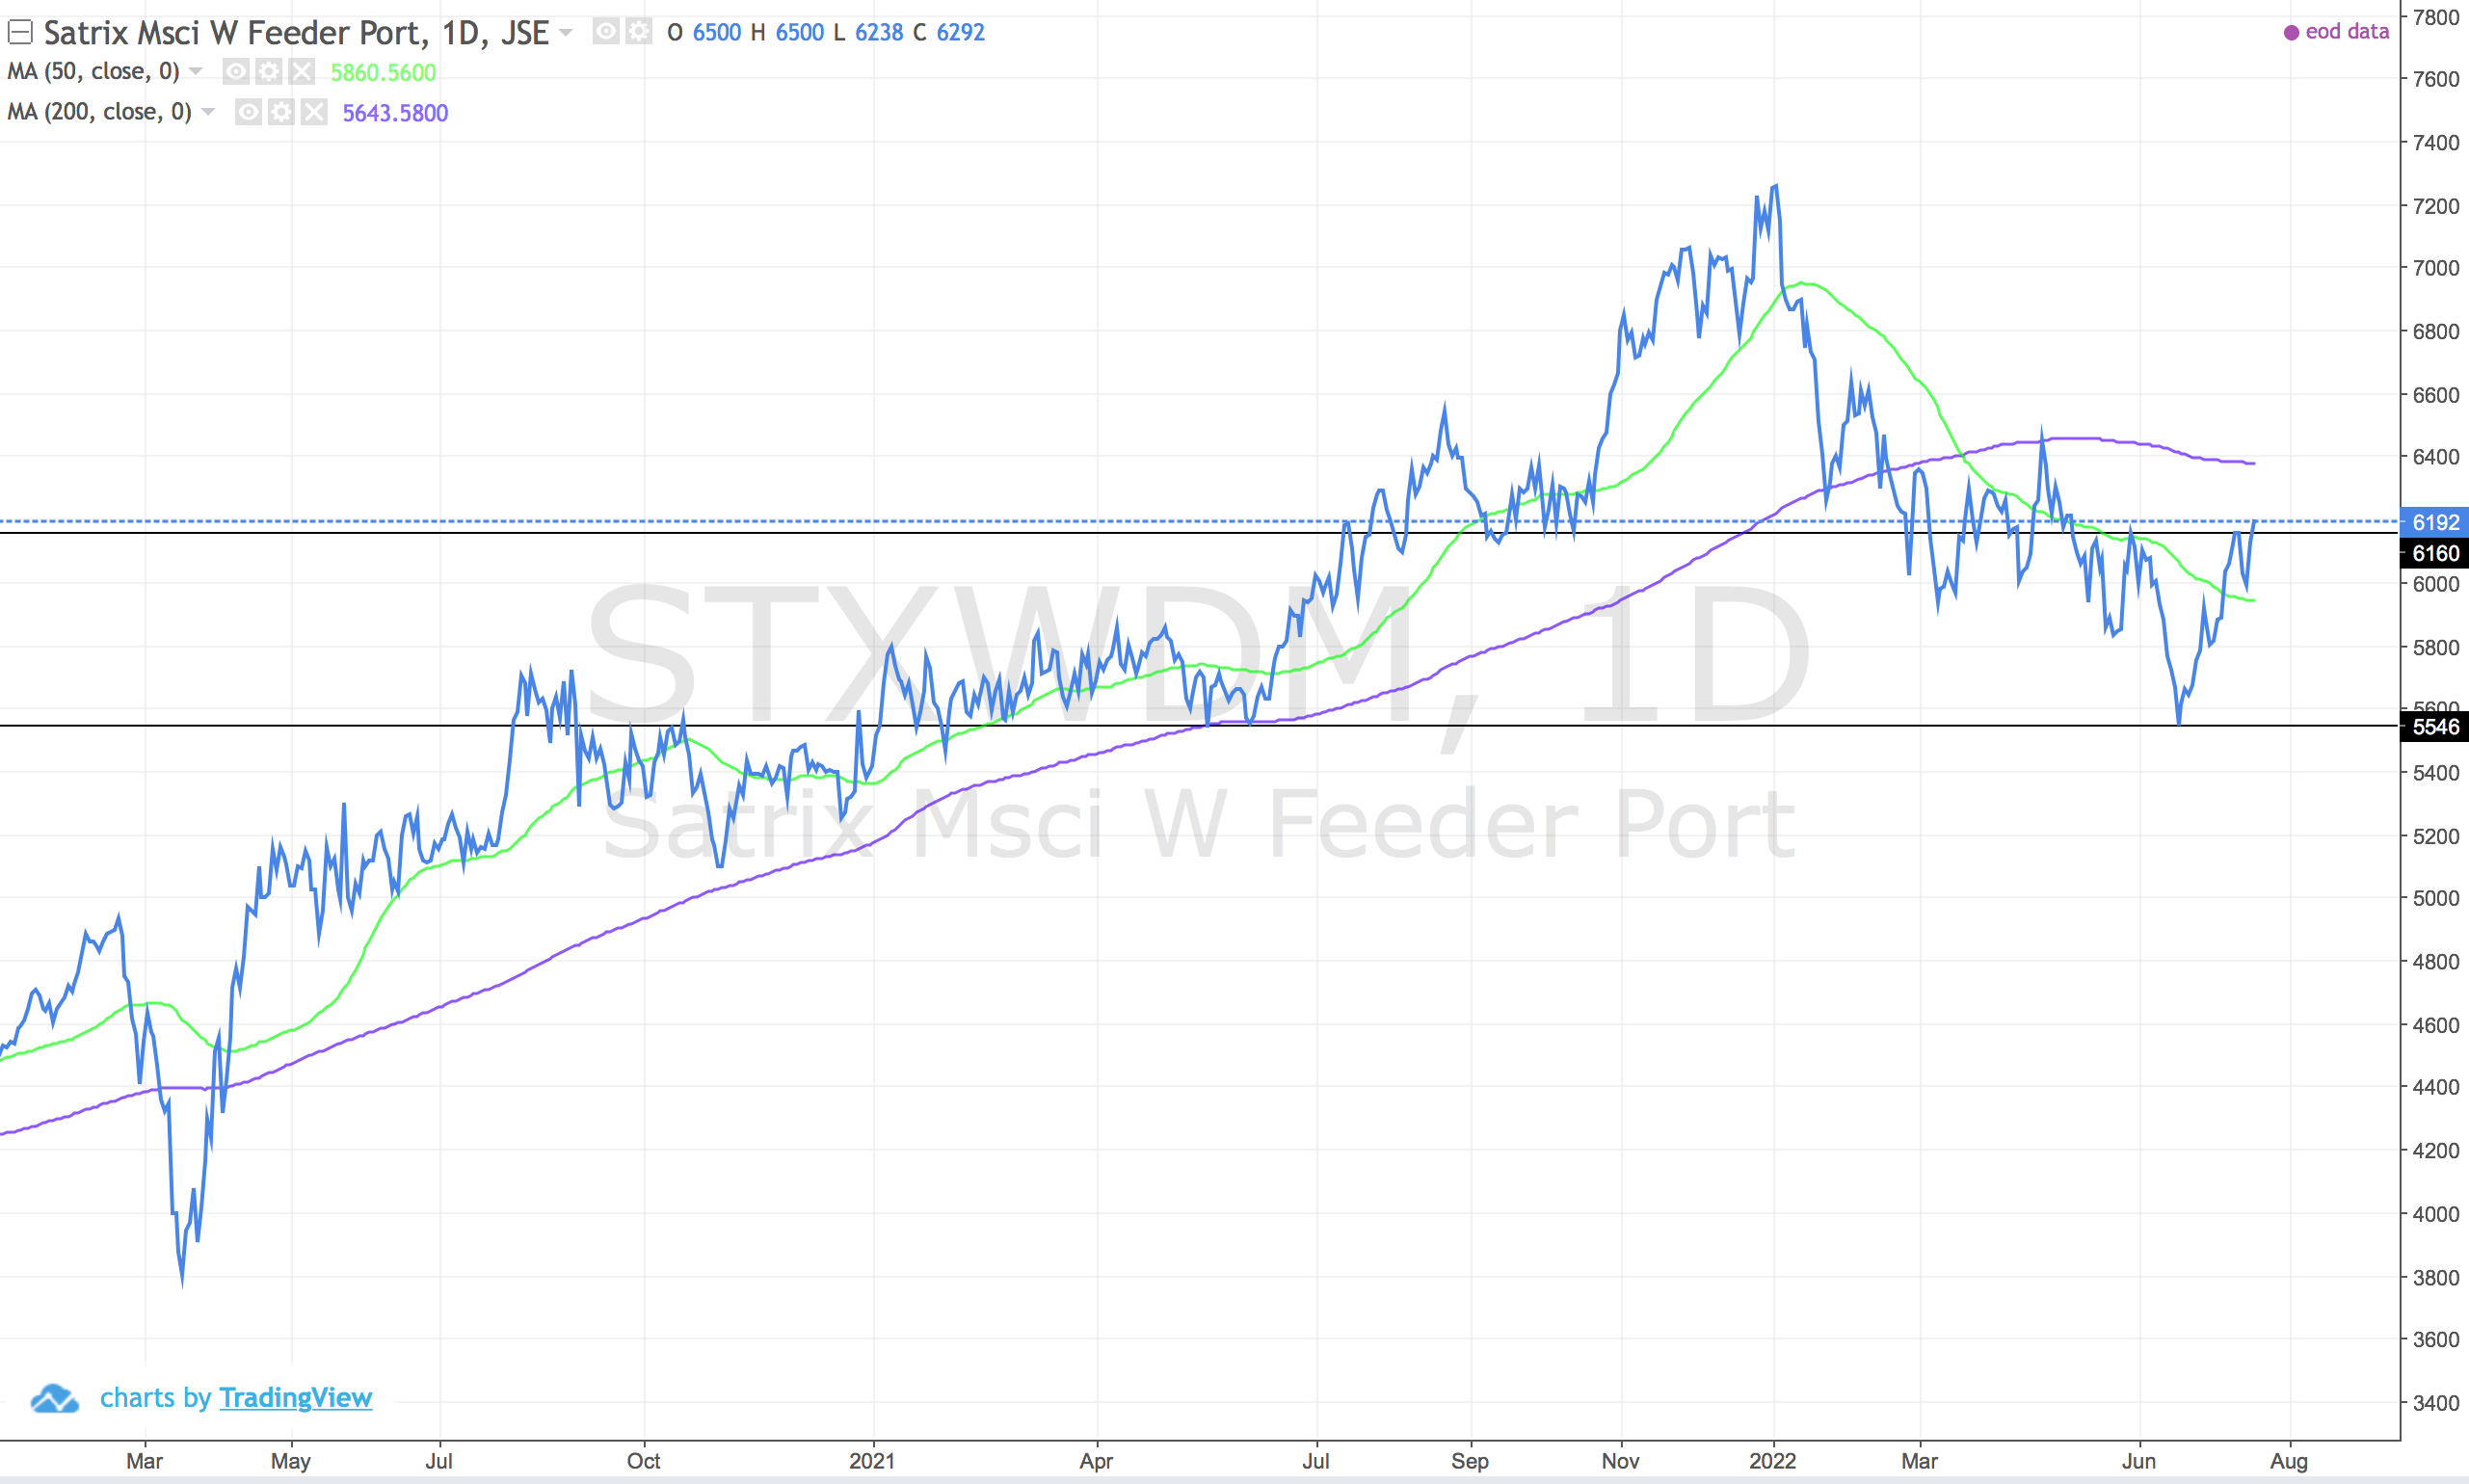Open the TradingView link
Screen dimensions: 2469x1484
pos(295,1397)
